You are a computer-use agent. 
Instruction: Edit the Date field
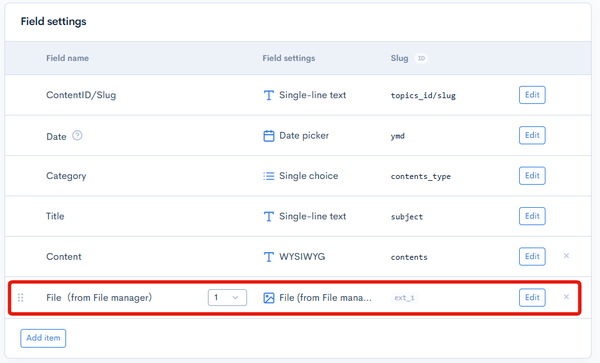[x=532, y=135]
